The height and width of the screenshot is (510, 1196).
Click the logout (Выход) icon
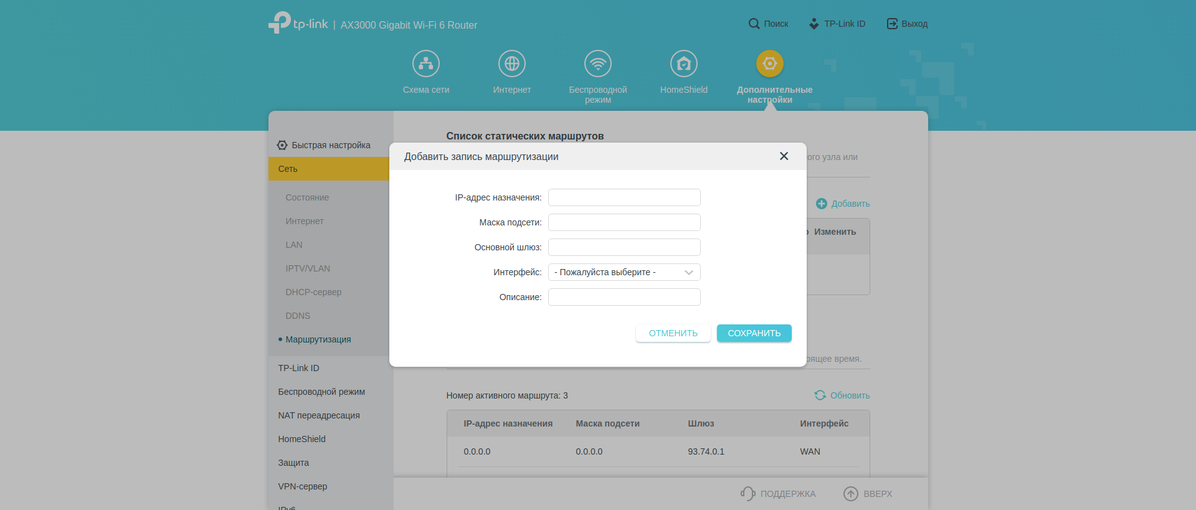892,23
